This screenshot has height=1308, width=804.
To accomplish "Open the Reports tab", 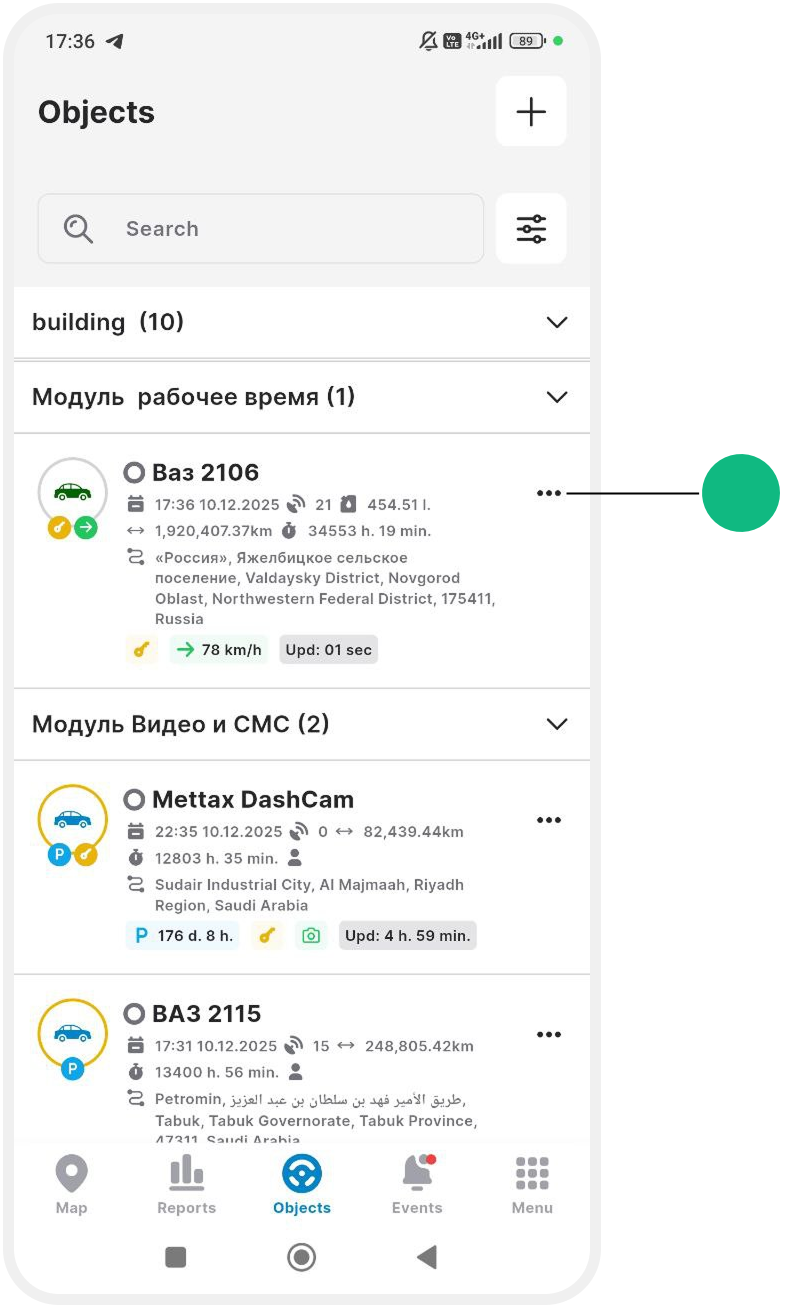I will [x=186, y=1185].
